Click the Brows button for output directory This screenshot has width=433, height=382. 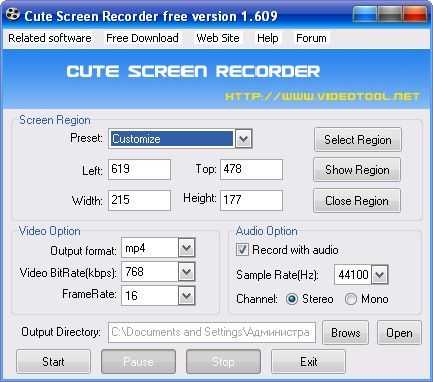click(x=346, y=332)
